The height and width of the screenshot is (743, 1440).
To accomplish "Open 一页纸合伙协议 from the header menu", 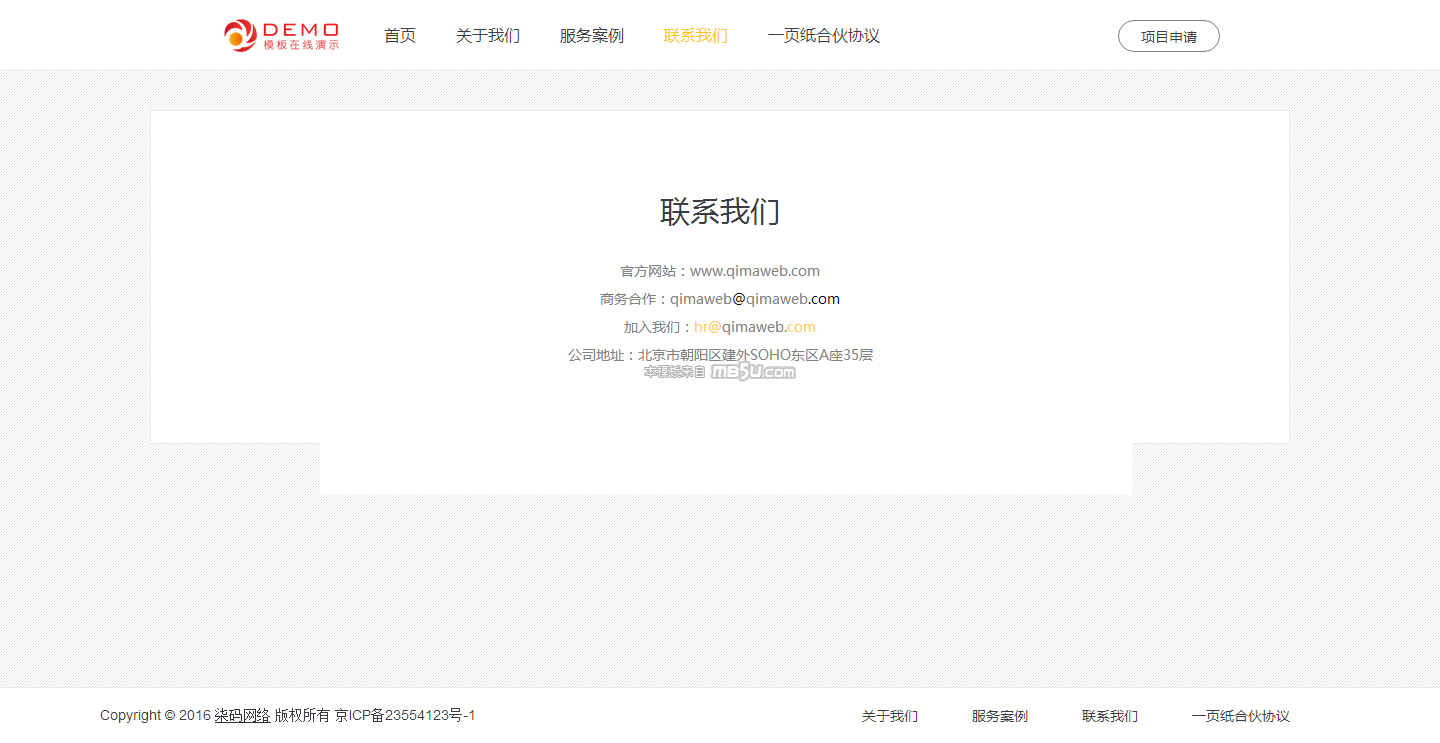I will (x=824, y=36).
